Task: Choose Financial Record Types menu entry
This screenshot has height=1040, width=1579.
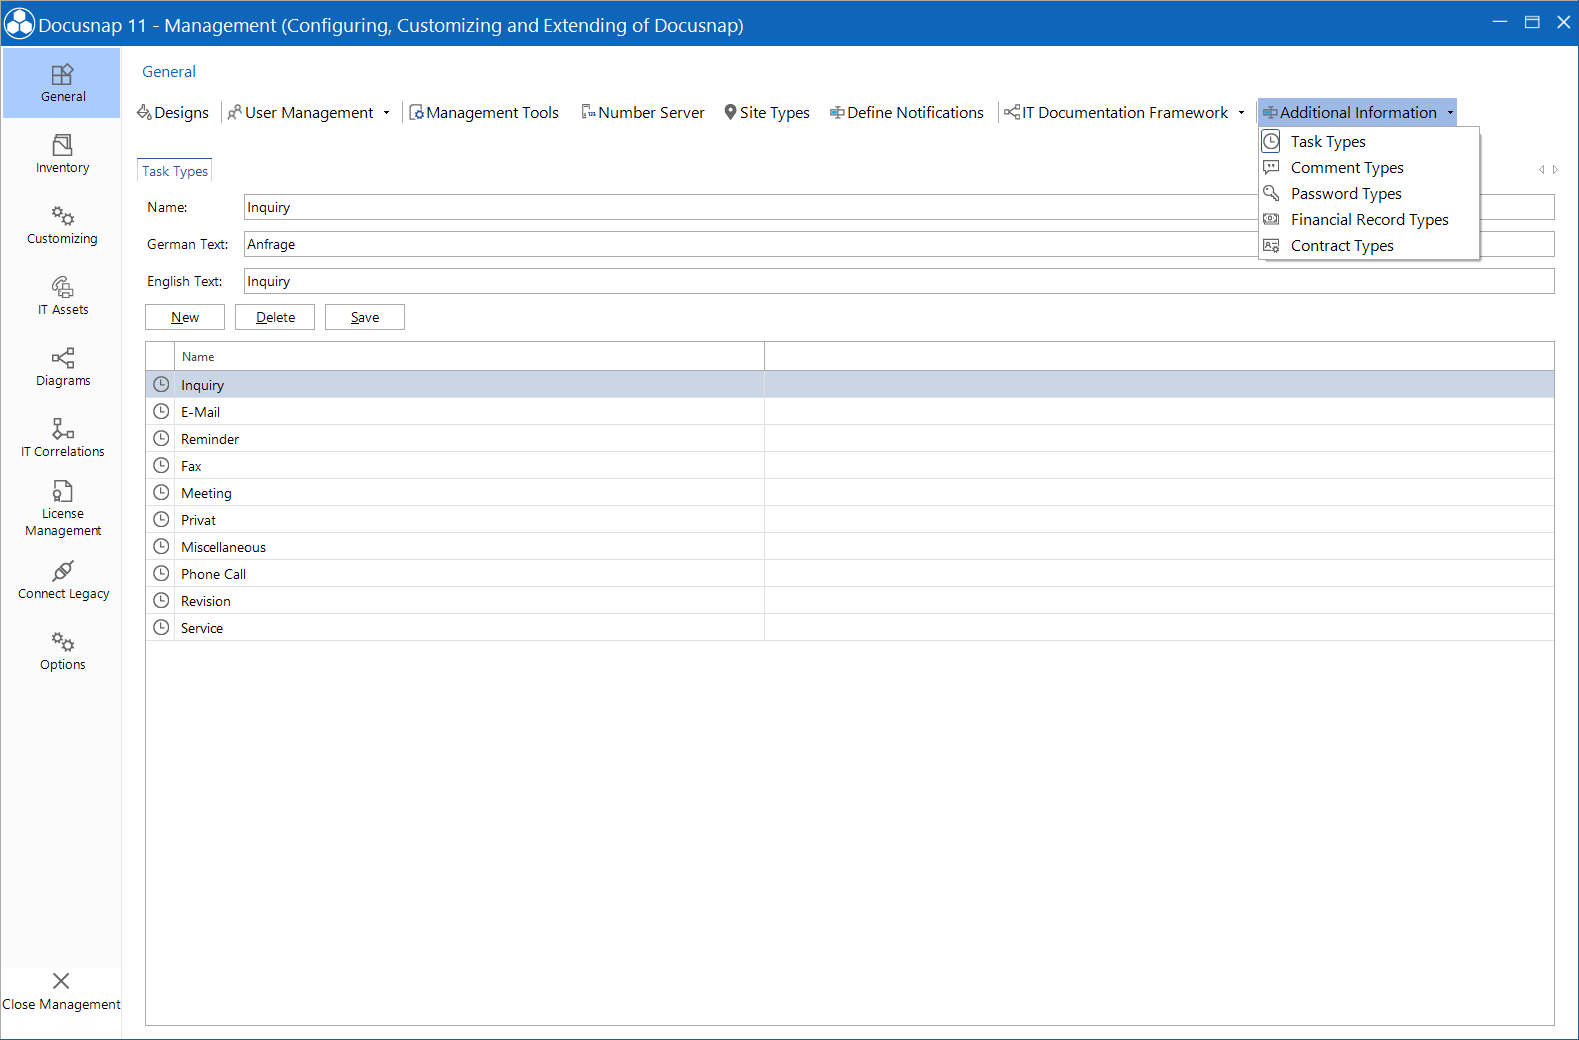Action: point(1369,219)
